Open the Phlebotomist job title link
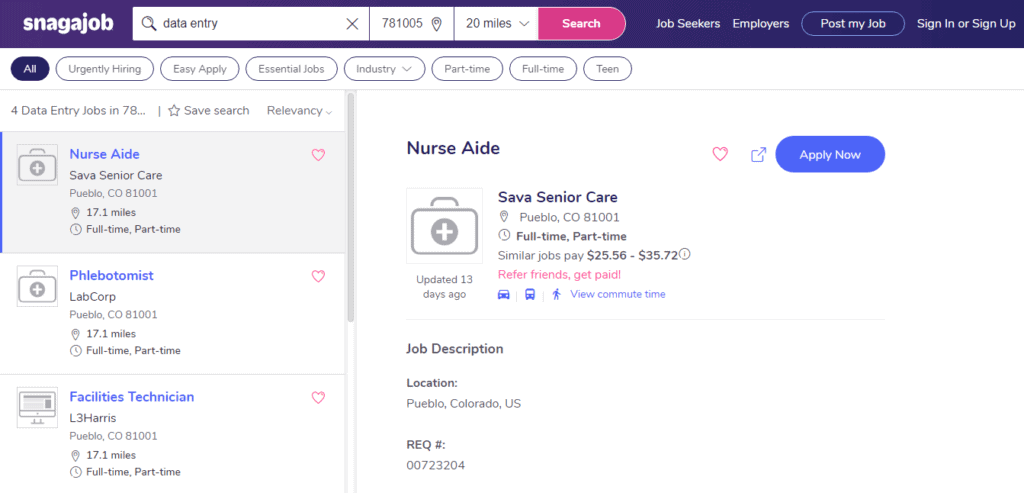This screenshot has height=493, width=1024. (112, 276)
